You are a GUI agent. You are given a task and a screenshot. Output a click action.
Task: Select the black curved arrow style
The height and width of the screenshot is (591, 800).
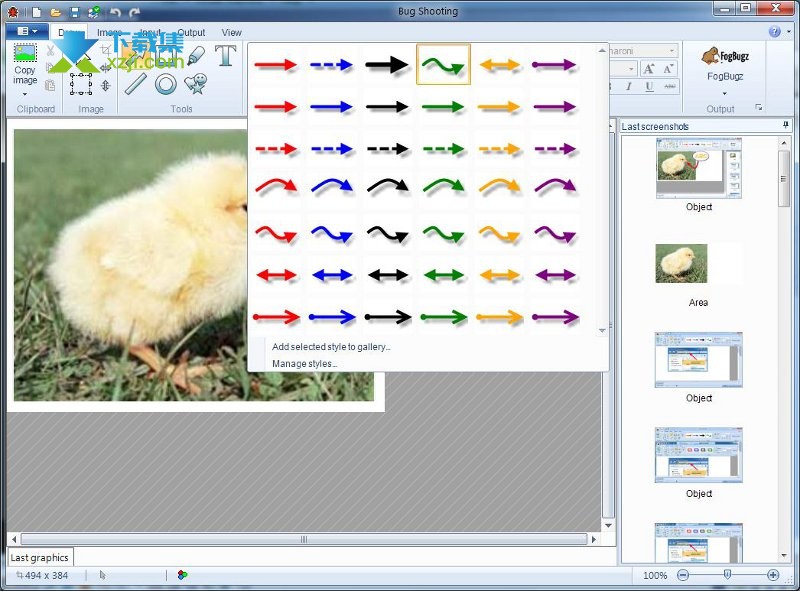coord(387,186)
